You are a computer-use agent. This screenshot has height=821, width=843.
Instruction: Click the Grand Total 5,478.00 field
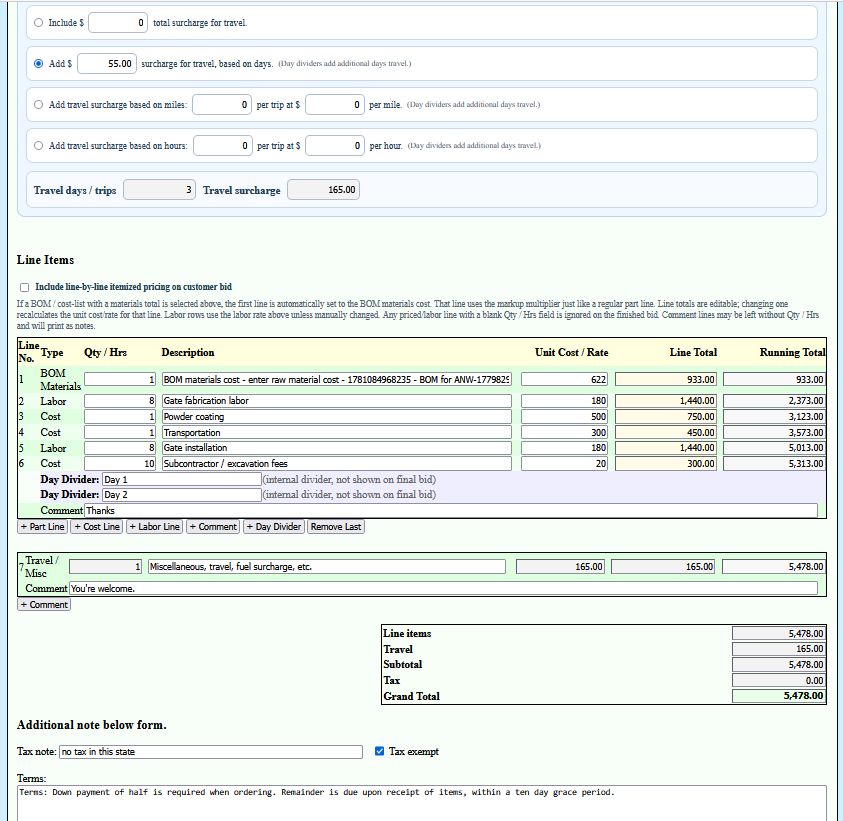[778, 696]
